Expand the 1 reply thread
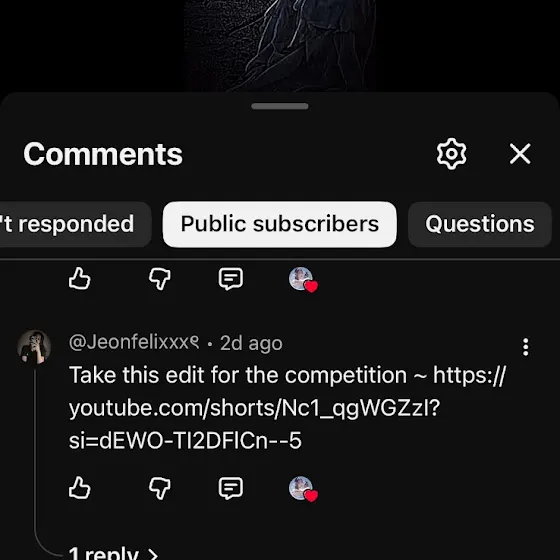The image size is (560, 560). (113, 553)
